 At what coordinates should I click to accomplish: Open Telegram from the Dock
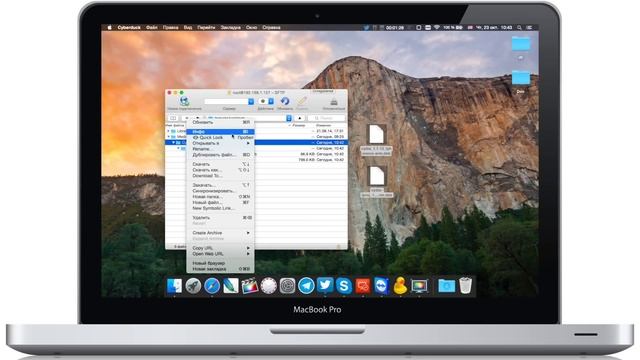(306, 286)
